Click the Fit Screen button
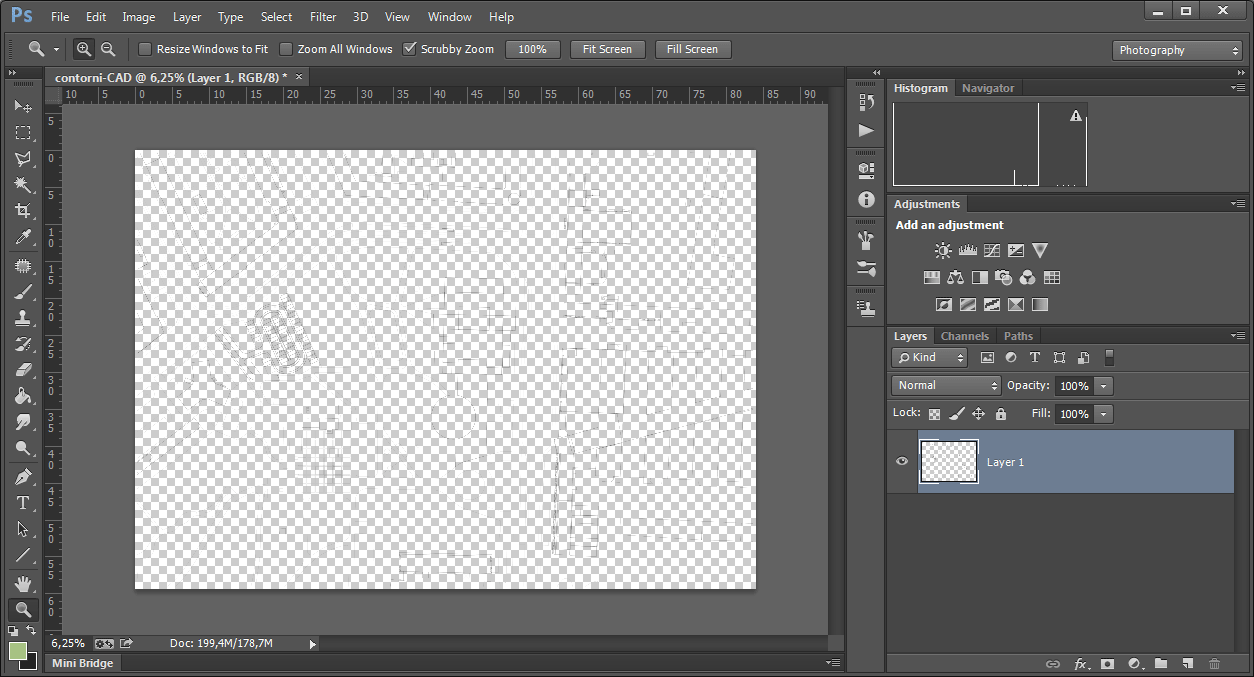This screenshot has width=1254, height=677. (x=607, y=49)
